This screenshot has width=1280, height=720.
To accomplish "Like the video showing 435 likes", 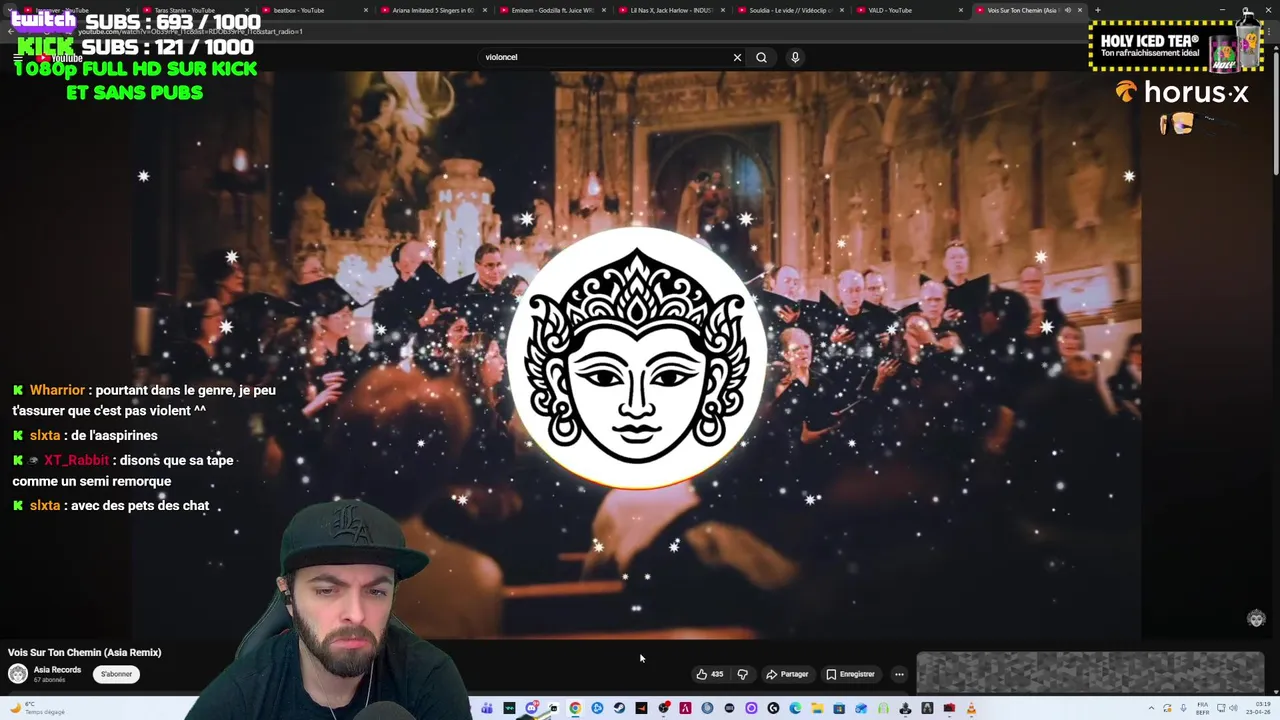I will (x=709, y=674).
